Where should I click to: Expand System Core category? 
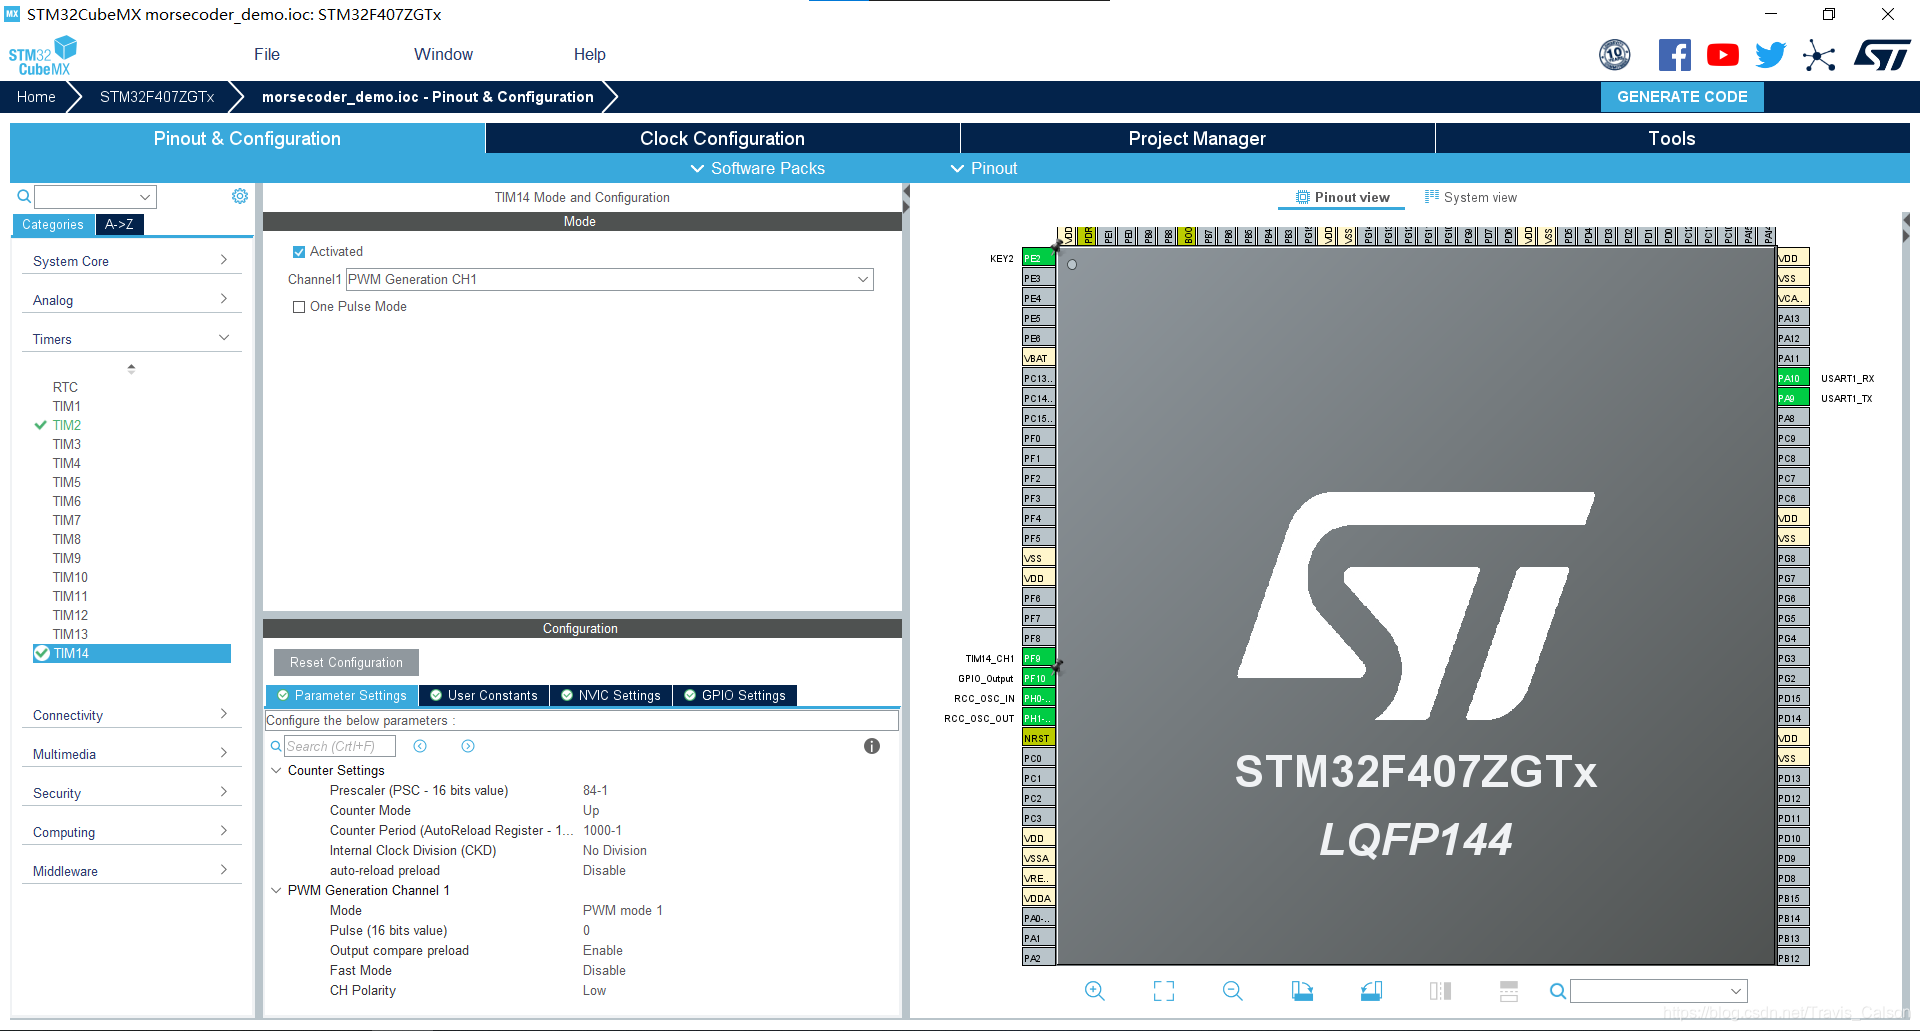[x=131, y=261]
